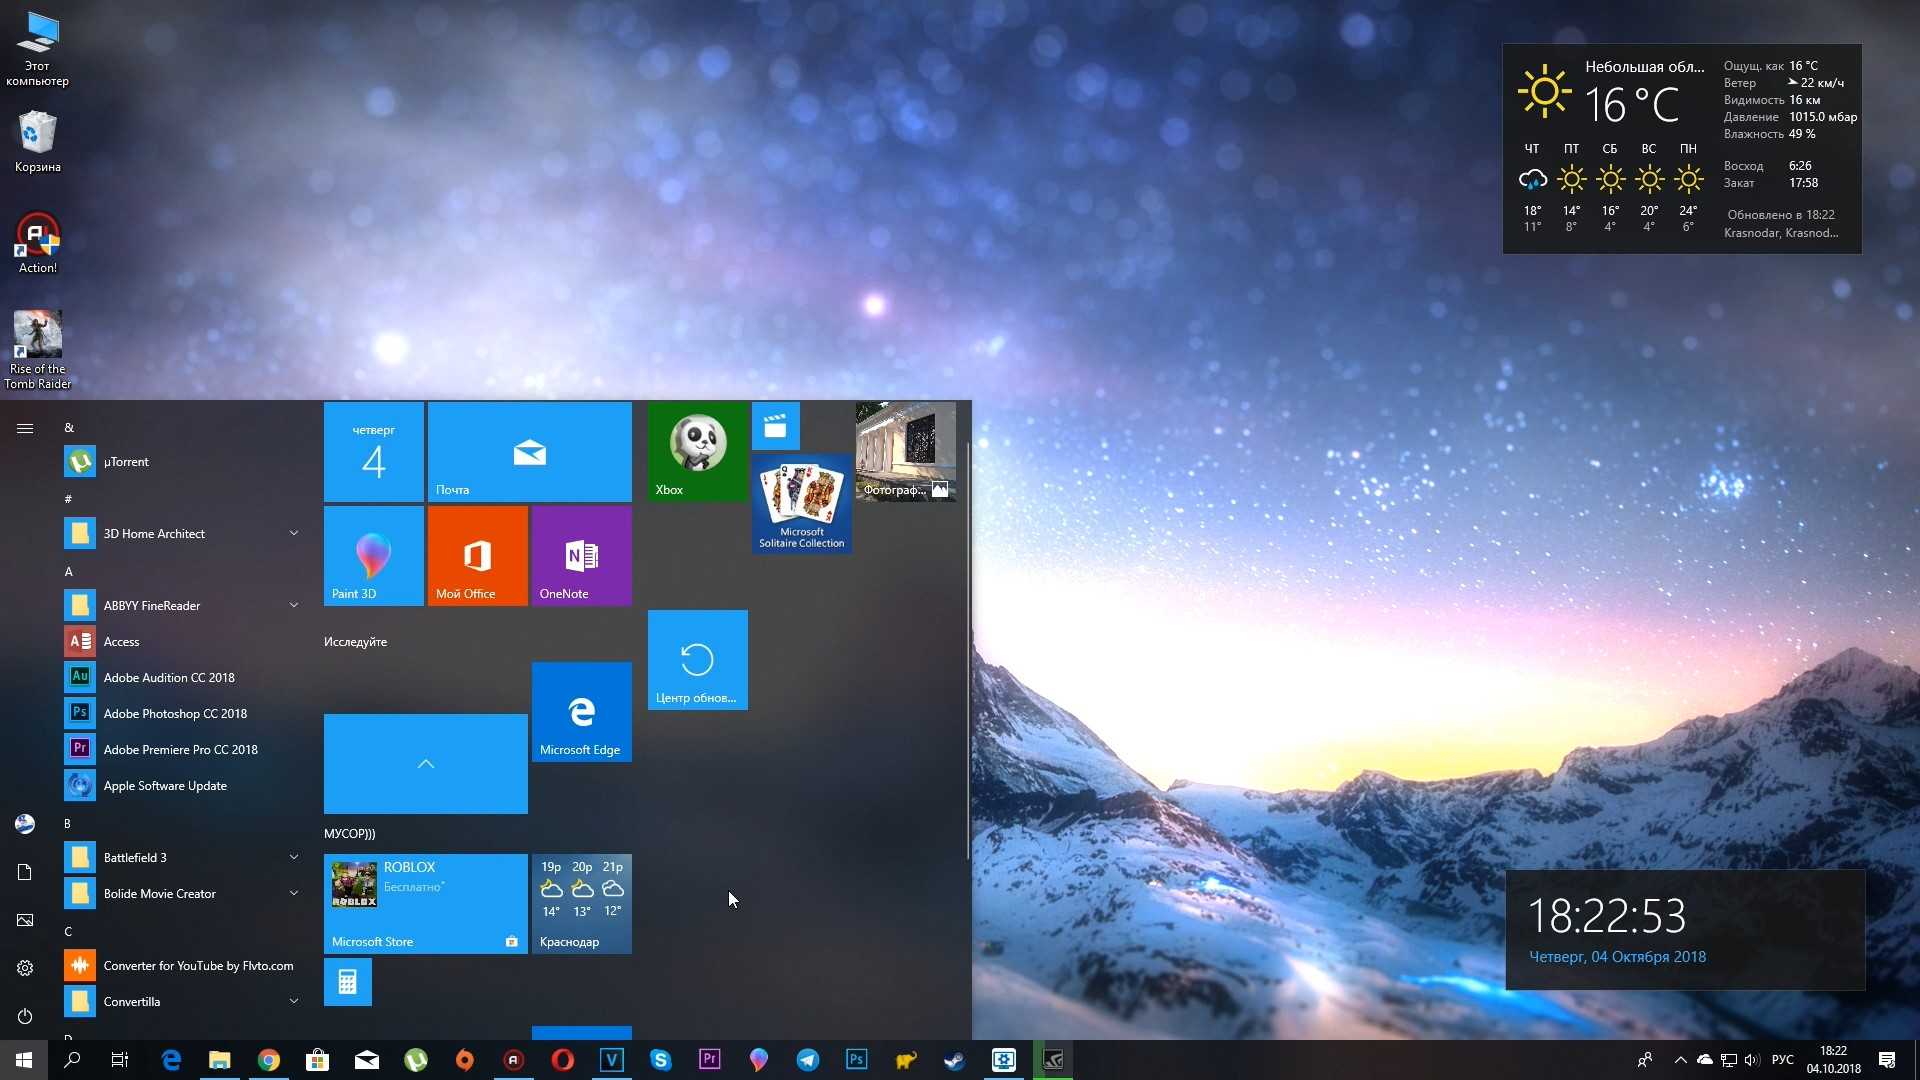Open taskbar search magnifier

point(72,1060)
